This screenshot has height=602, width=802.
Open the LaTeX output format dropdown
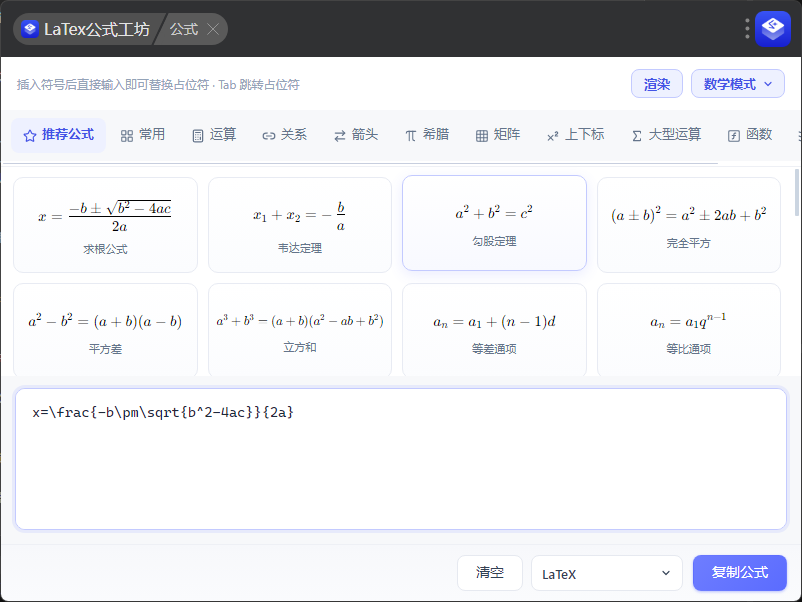(607, 573)
